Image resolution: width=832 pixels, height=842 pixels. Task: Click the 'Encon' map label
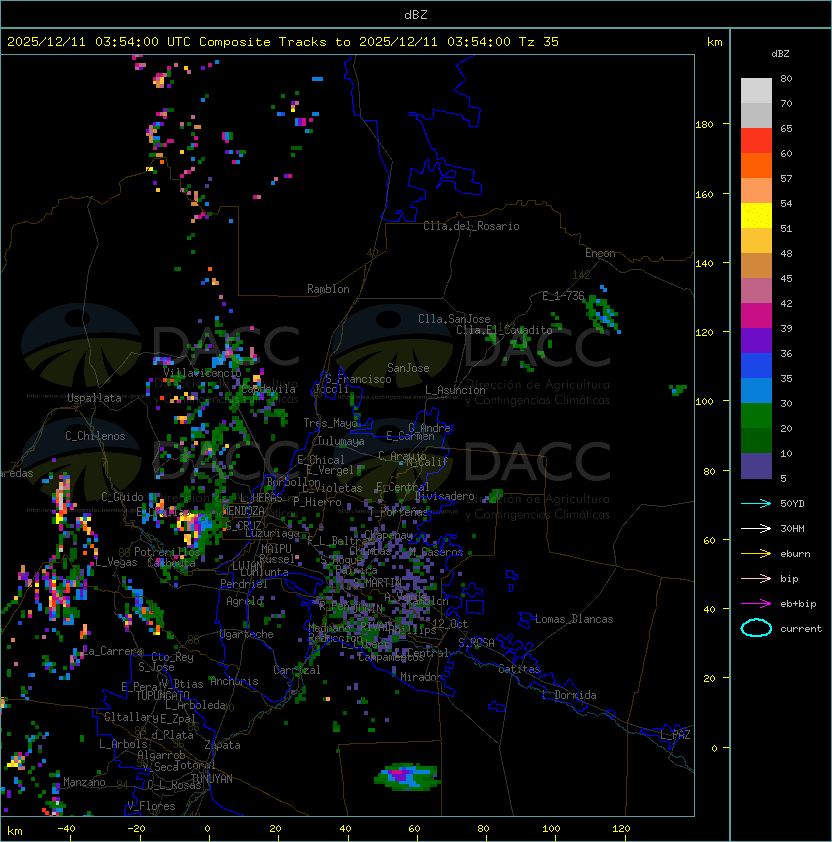coord(600,253)
